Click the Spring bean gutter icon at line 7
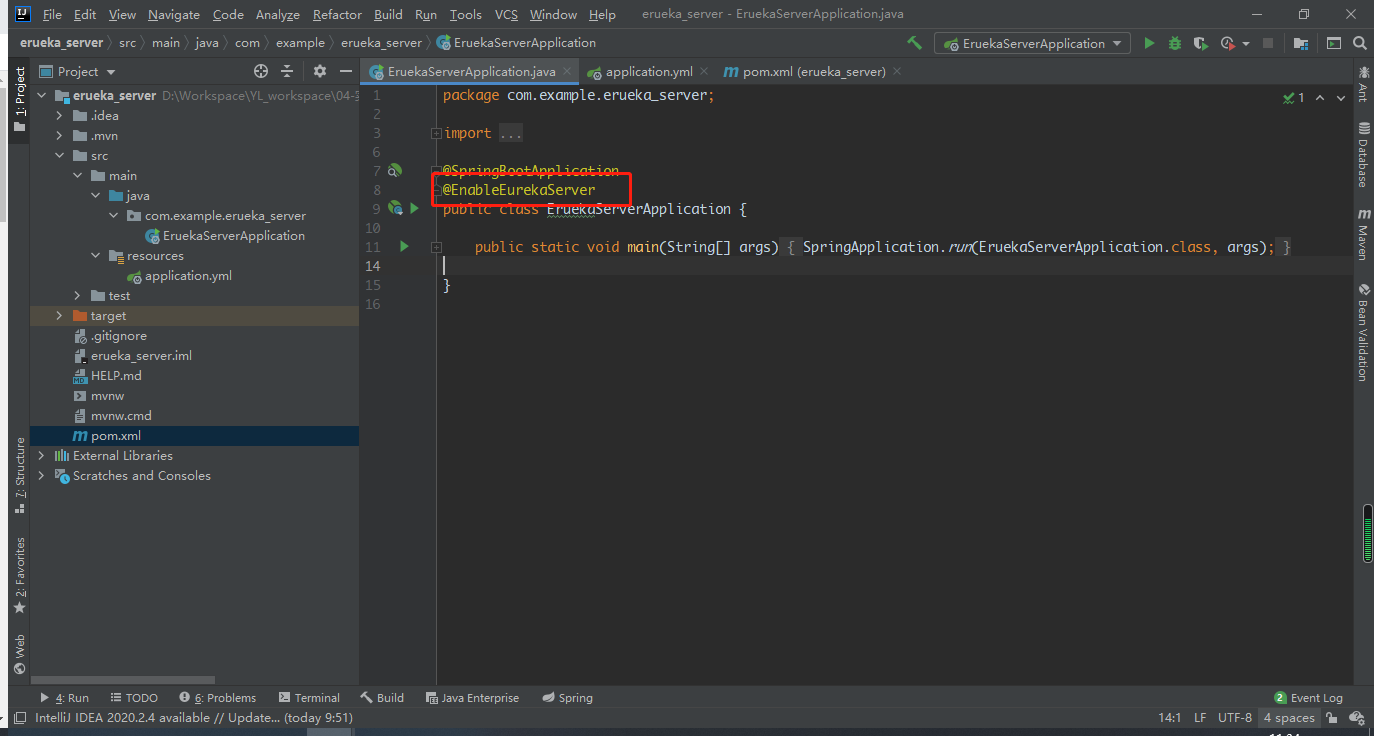Viewport: 1374px width, 736px height. pos(395,171)
